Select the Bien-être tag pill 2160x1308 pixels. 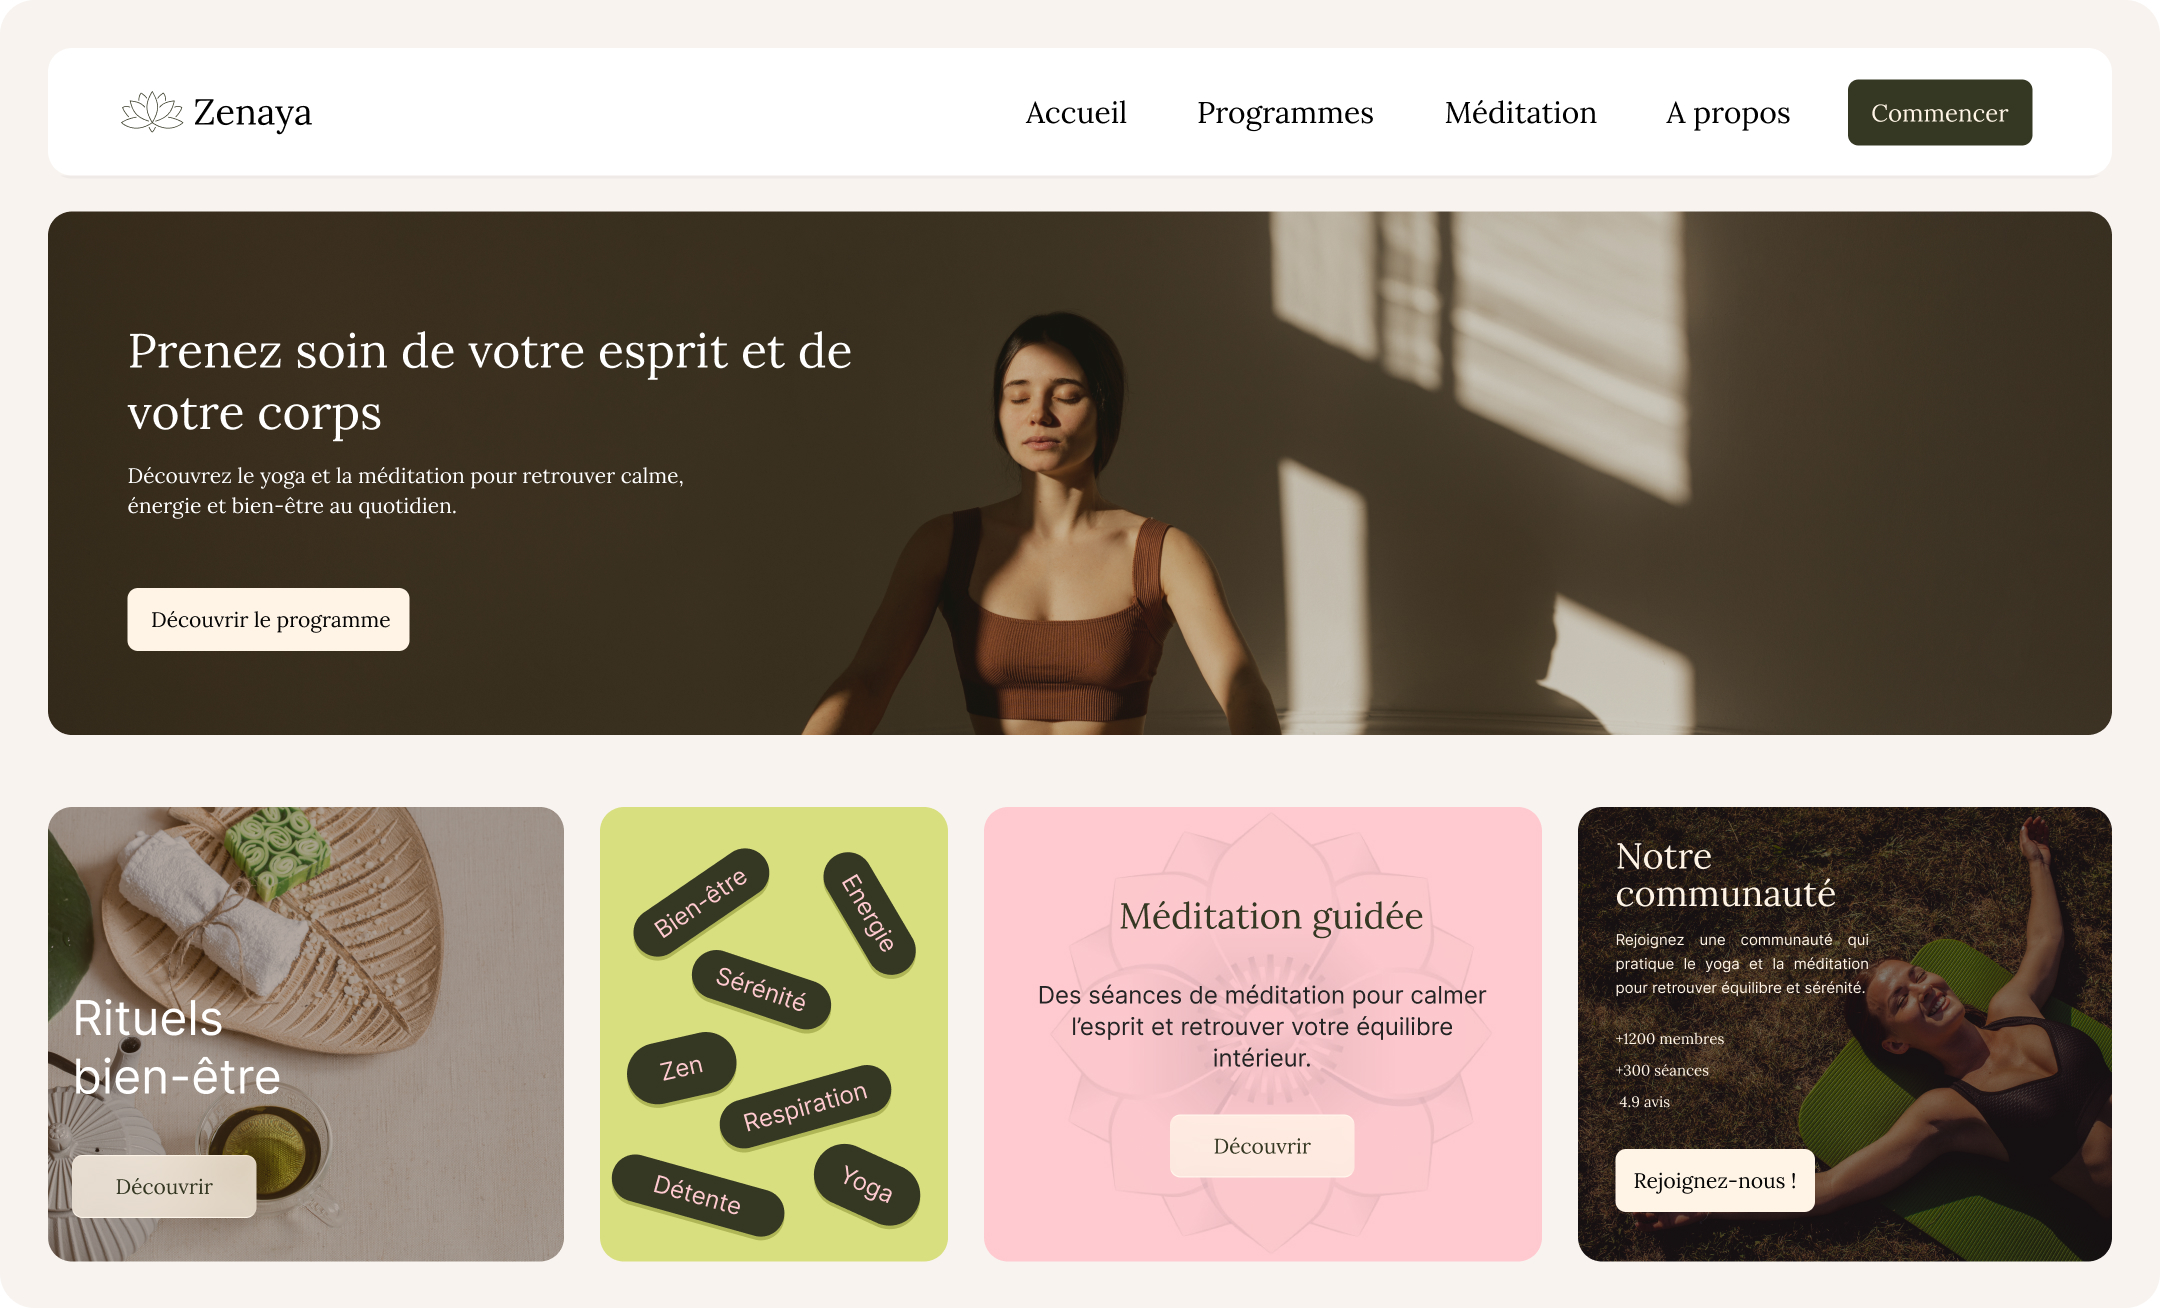click(701, 902)
